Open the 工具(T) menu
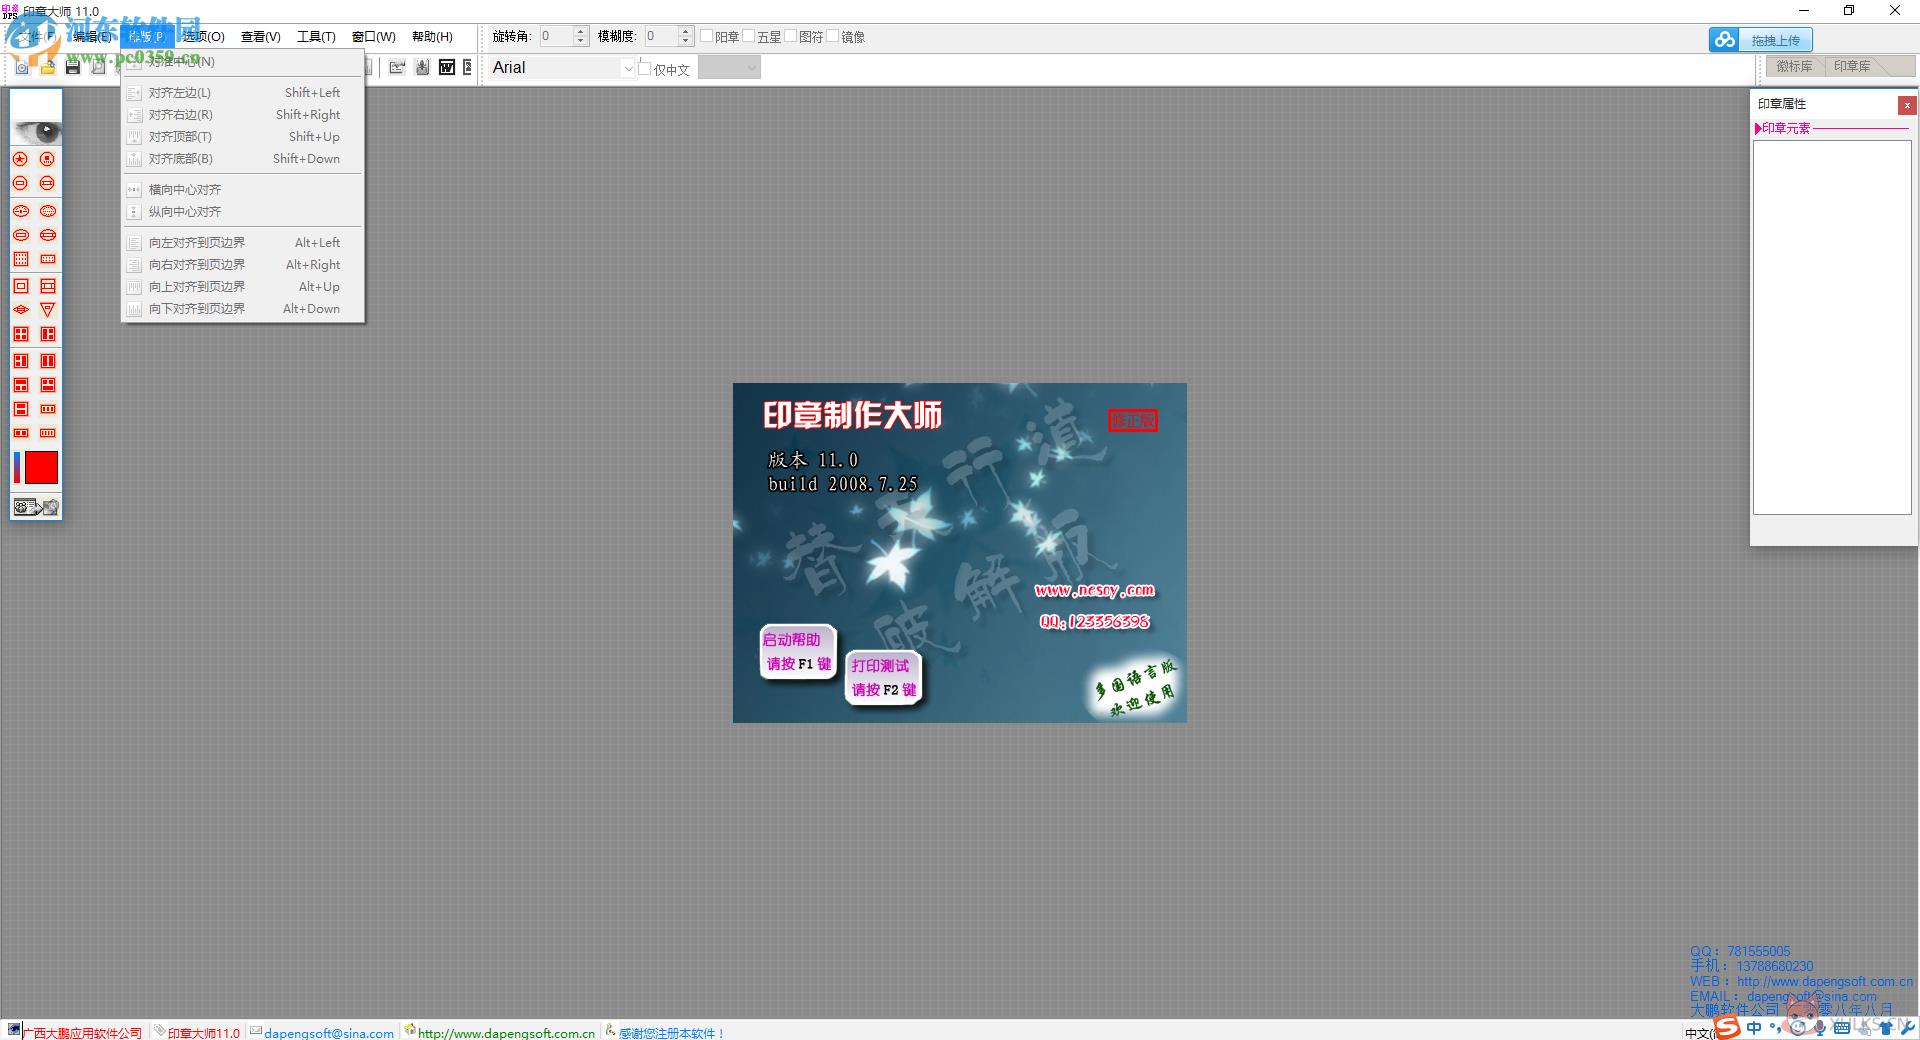1920x1040 pixels. tap(316, 37)
